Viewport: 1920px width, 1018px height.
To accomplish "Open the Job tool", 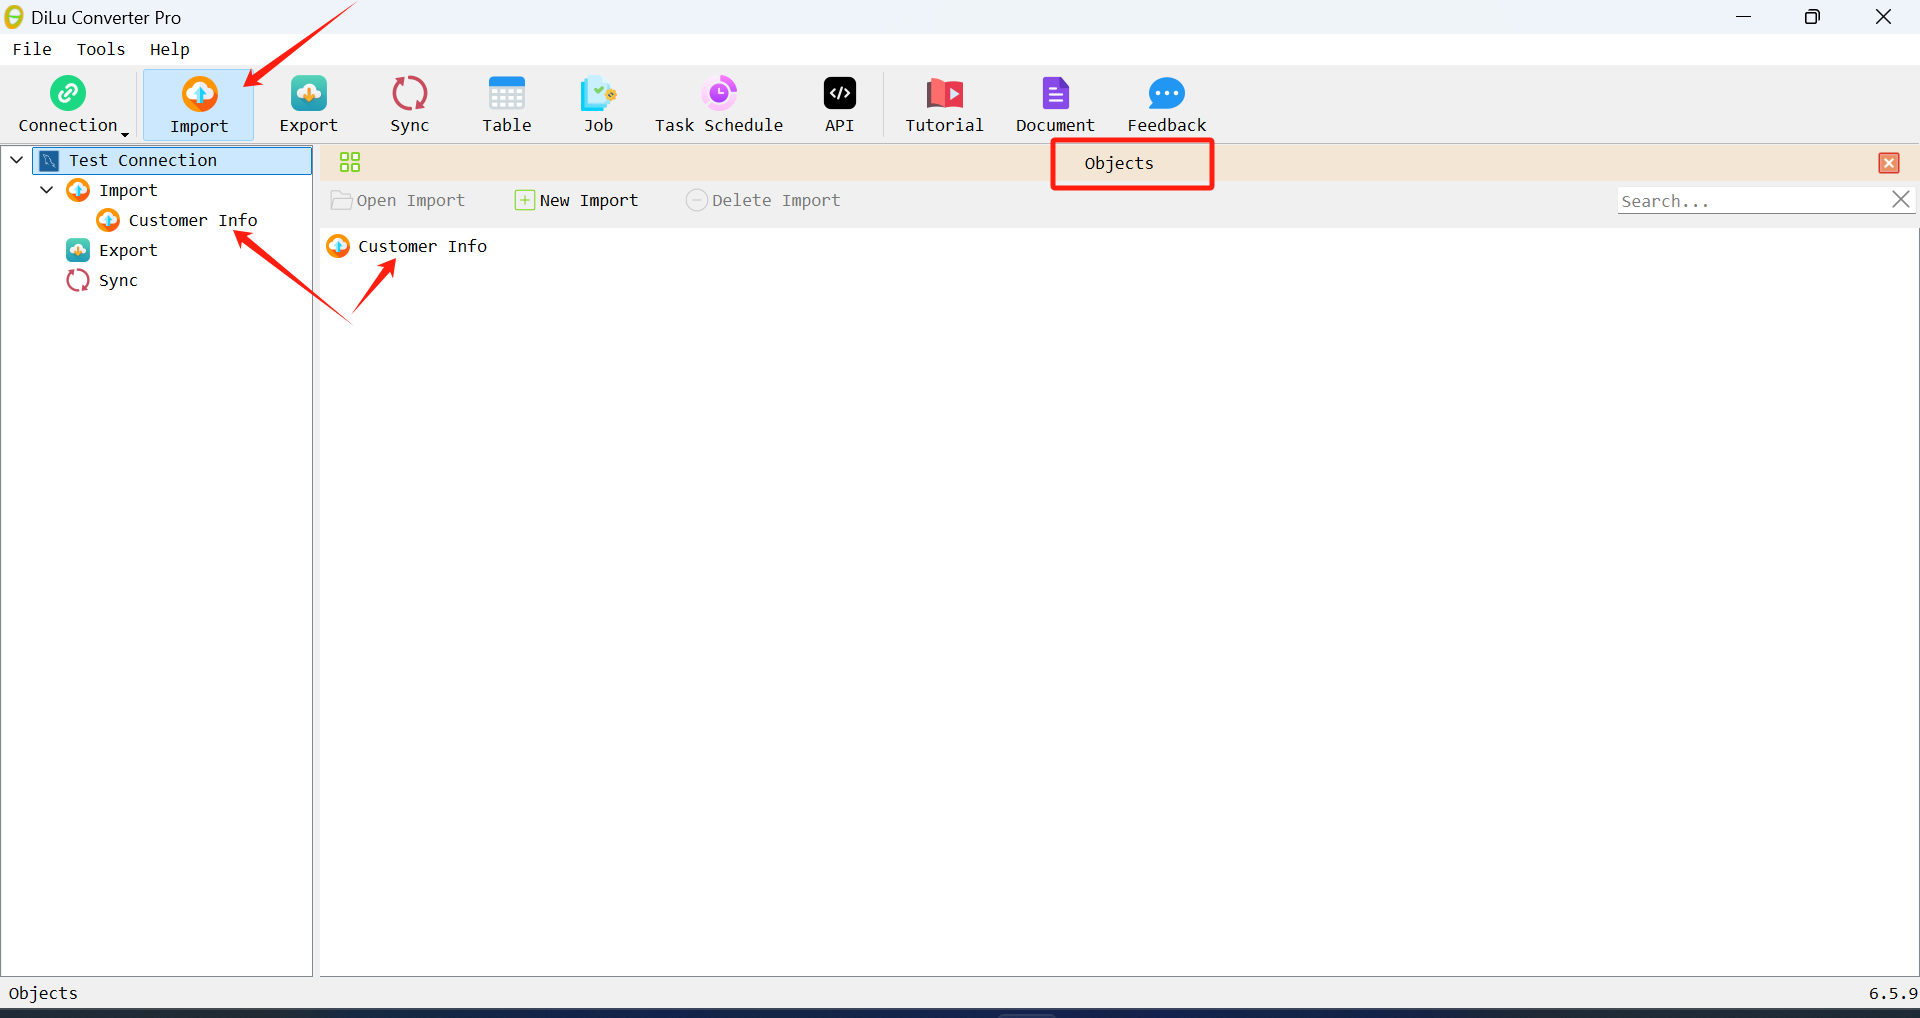I will [x=598, y=104].
